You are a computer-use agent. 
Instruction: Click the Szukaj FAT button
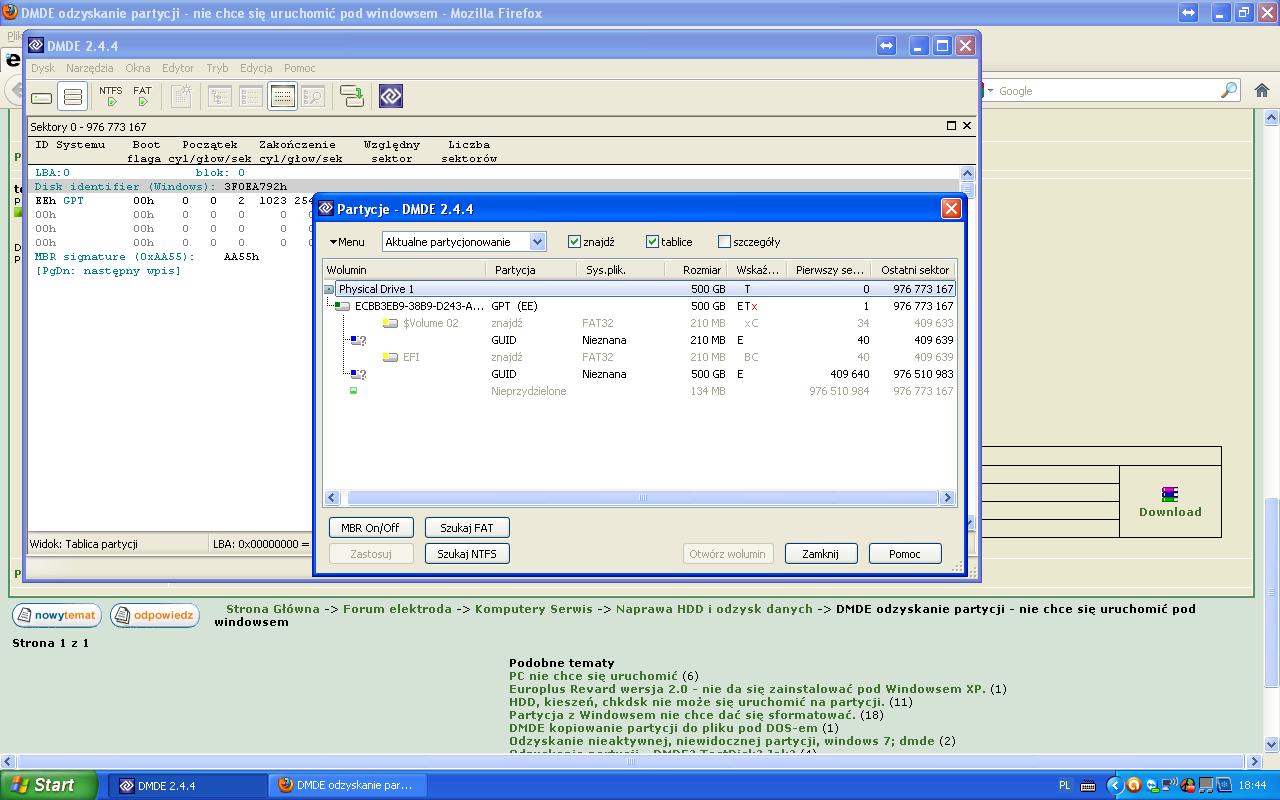(467, 528)
